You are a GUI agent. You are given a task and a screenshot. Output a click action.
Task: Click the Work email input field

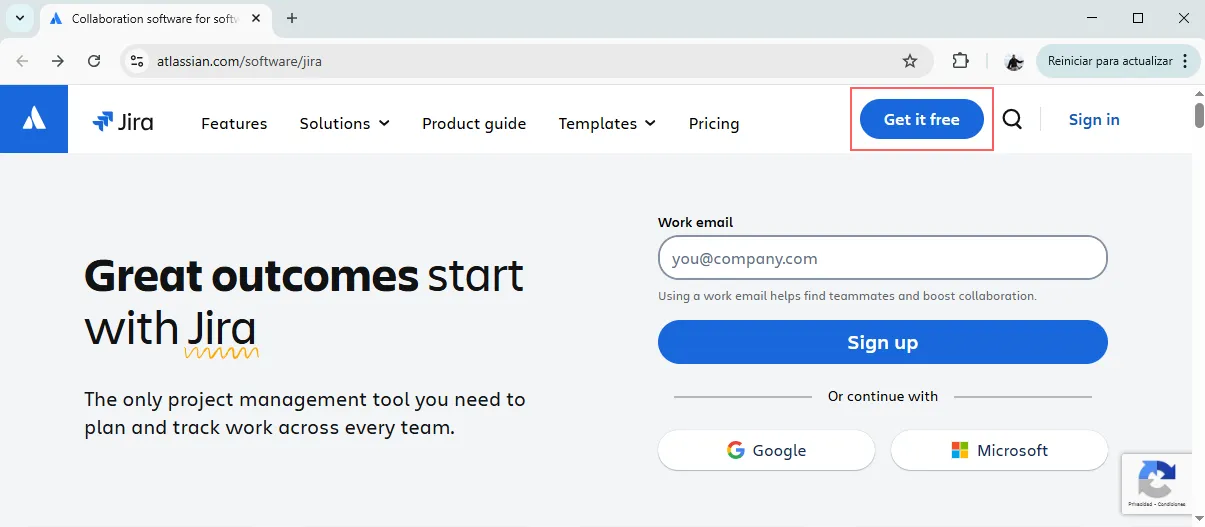click(882, 258)
